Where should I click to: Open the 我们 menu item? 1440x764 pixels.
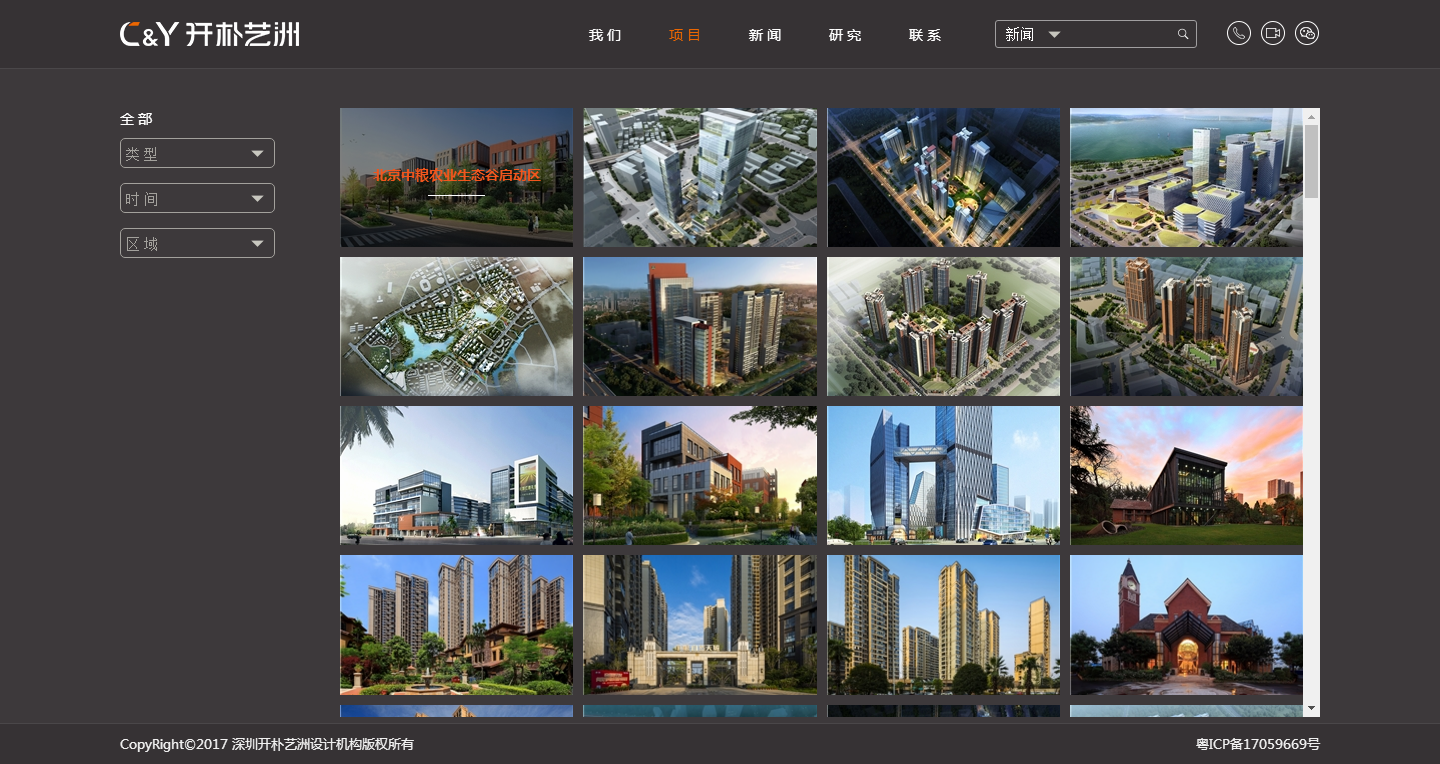[x=605, y=35]
